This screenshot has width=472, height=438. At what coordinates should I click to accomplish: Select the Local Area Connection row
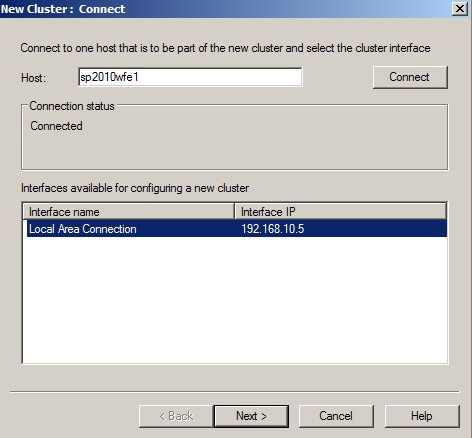pyautogui.click(x=237, y=229)
